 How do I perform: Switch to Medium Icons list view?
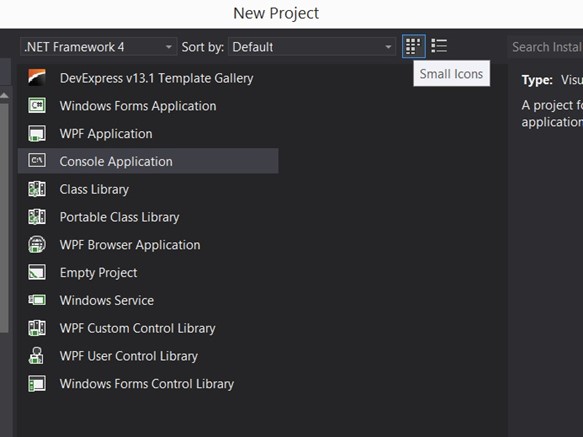pyautogui.click(x=439, y=46)
